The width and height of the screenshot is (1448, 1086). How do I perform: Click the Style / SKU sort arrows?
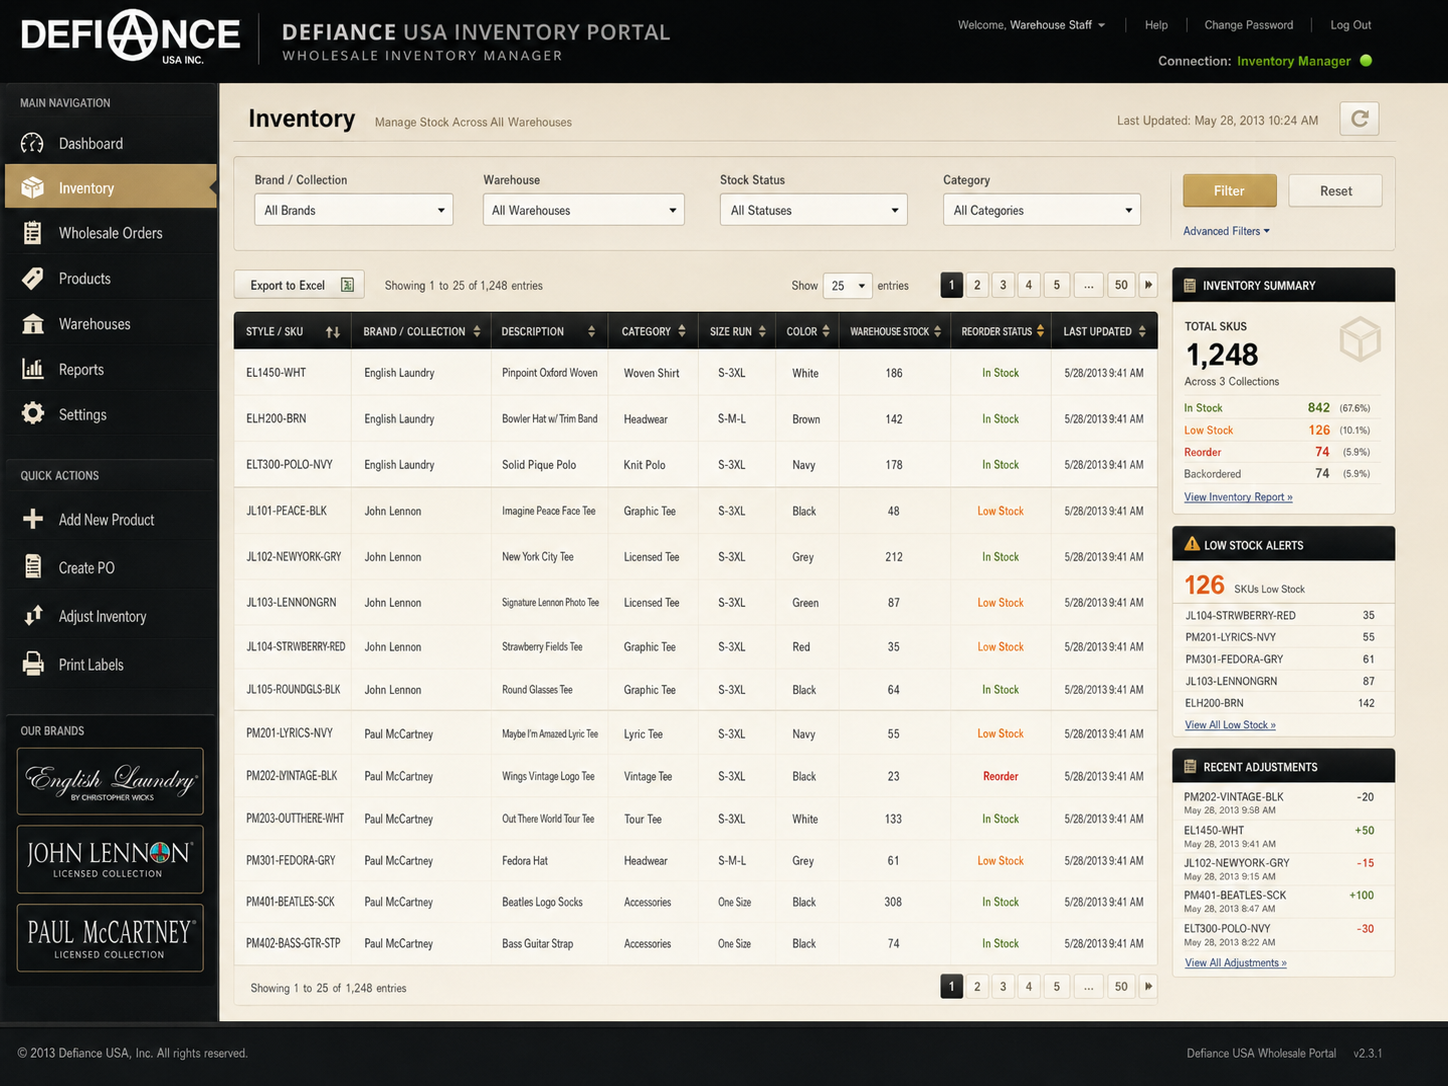pyautogui.click(x=333, y=332)
